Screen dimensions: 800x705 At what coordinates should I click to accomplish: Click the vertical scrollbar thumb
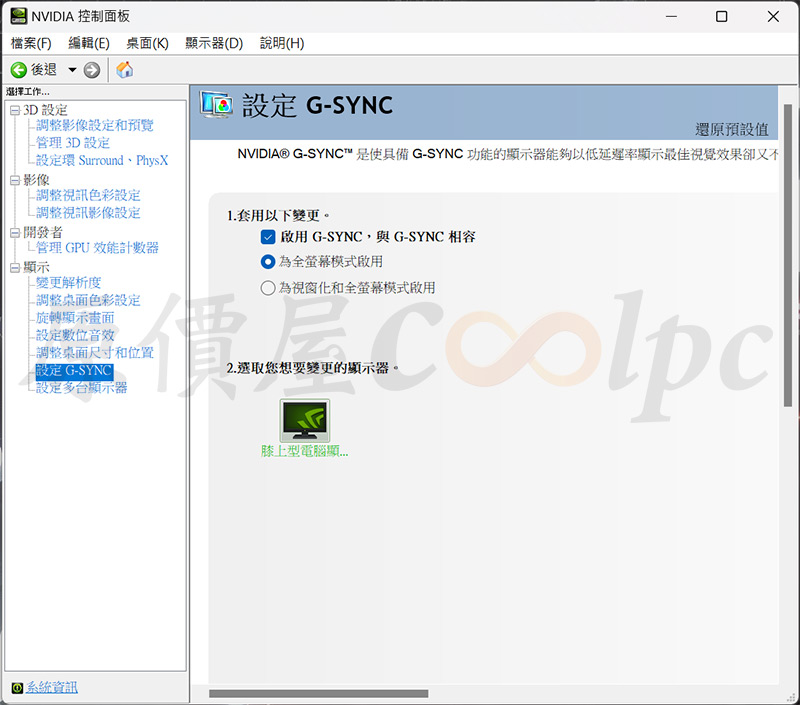(788, 255)
